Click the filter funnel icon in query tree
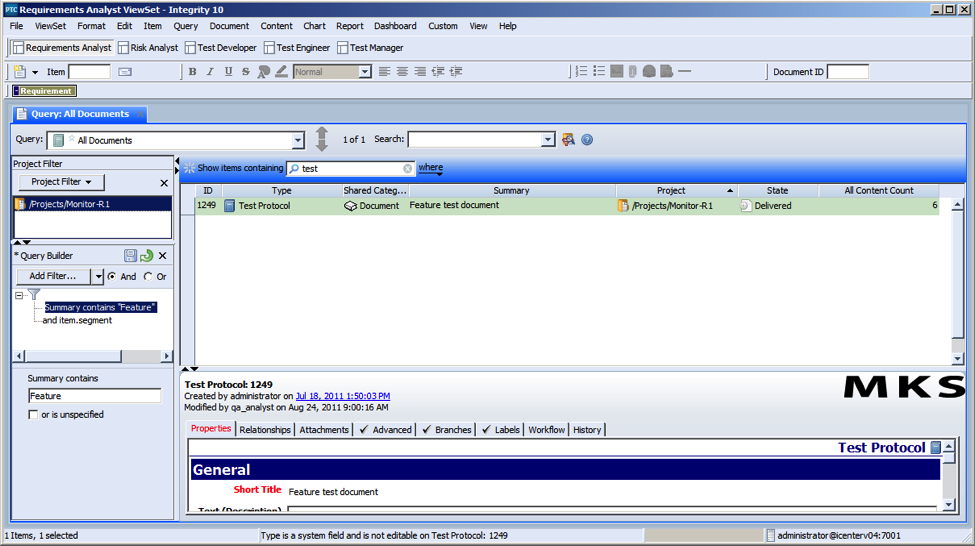The image size is (975, 546). 34,295
